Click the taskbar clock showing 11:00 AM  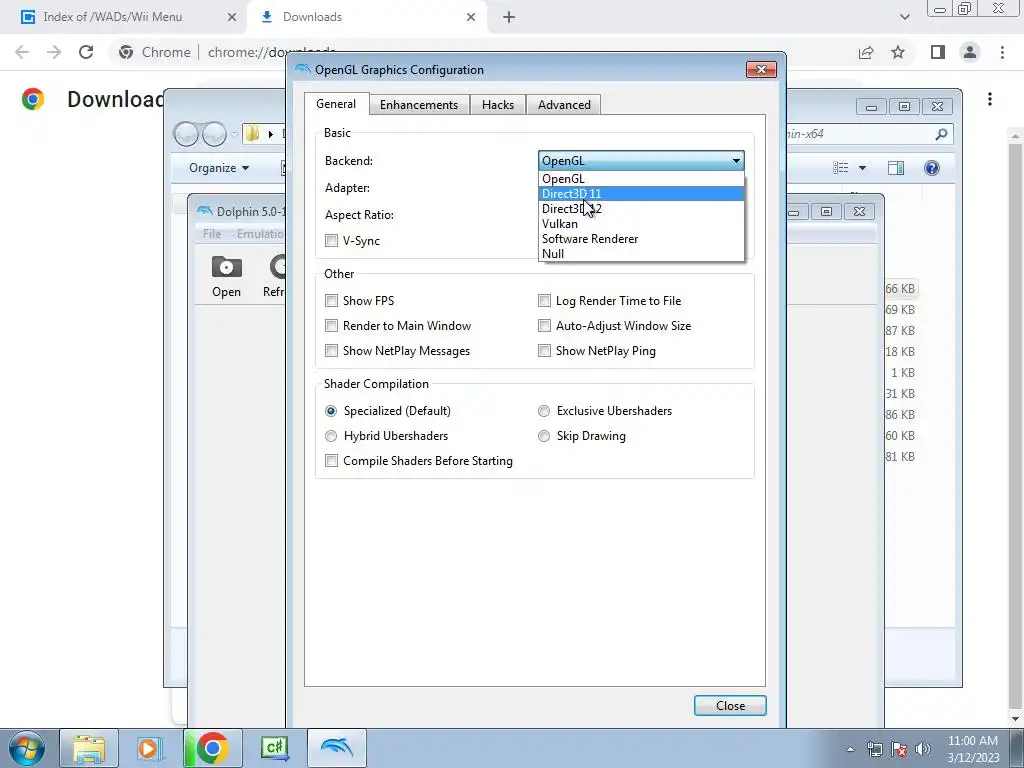973,749
